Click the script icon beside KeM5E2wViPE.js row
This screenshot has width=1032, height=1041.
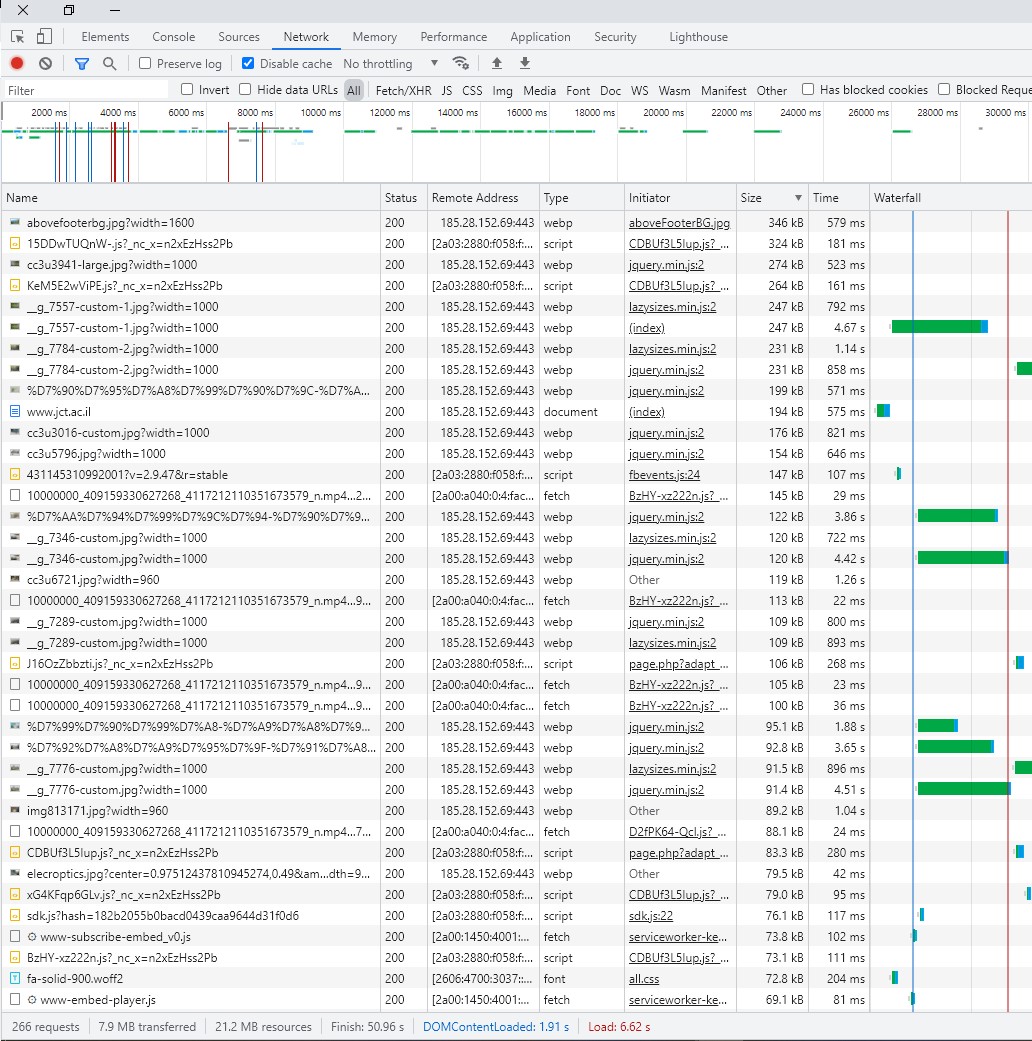[x=15, y=285]
